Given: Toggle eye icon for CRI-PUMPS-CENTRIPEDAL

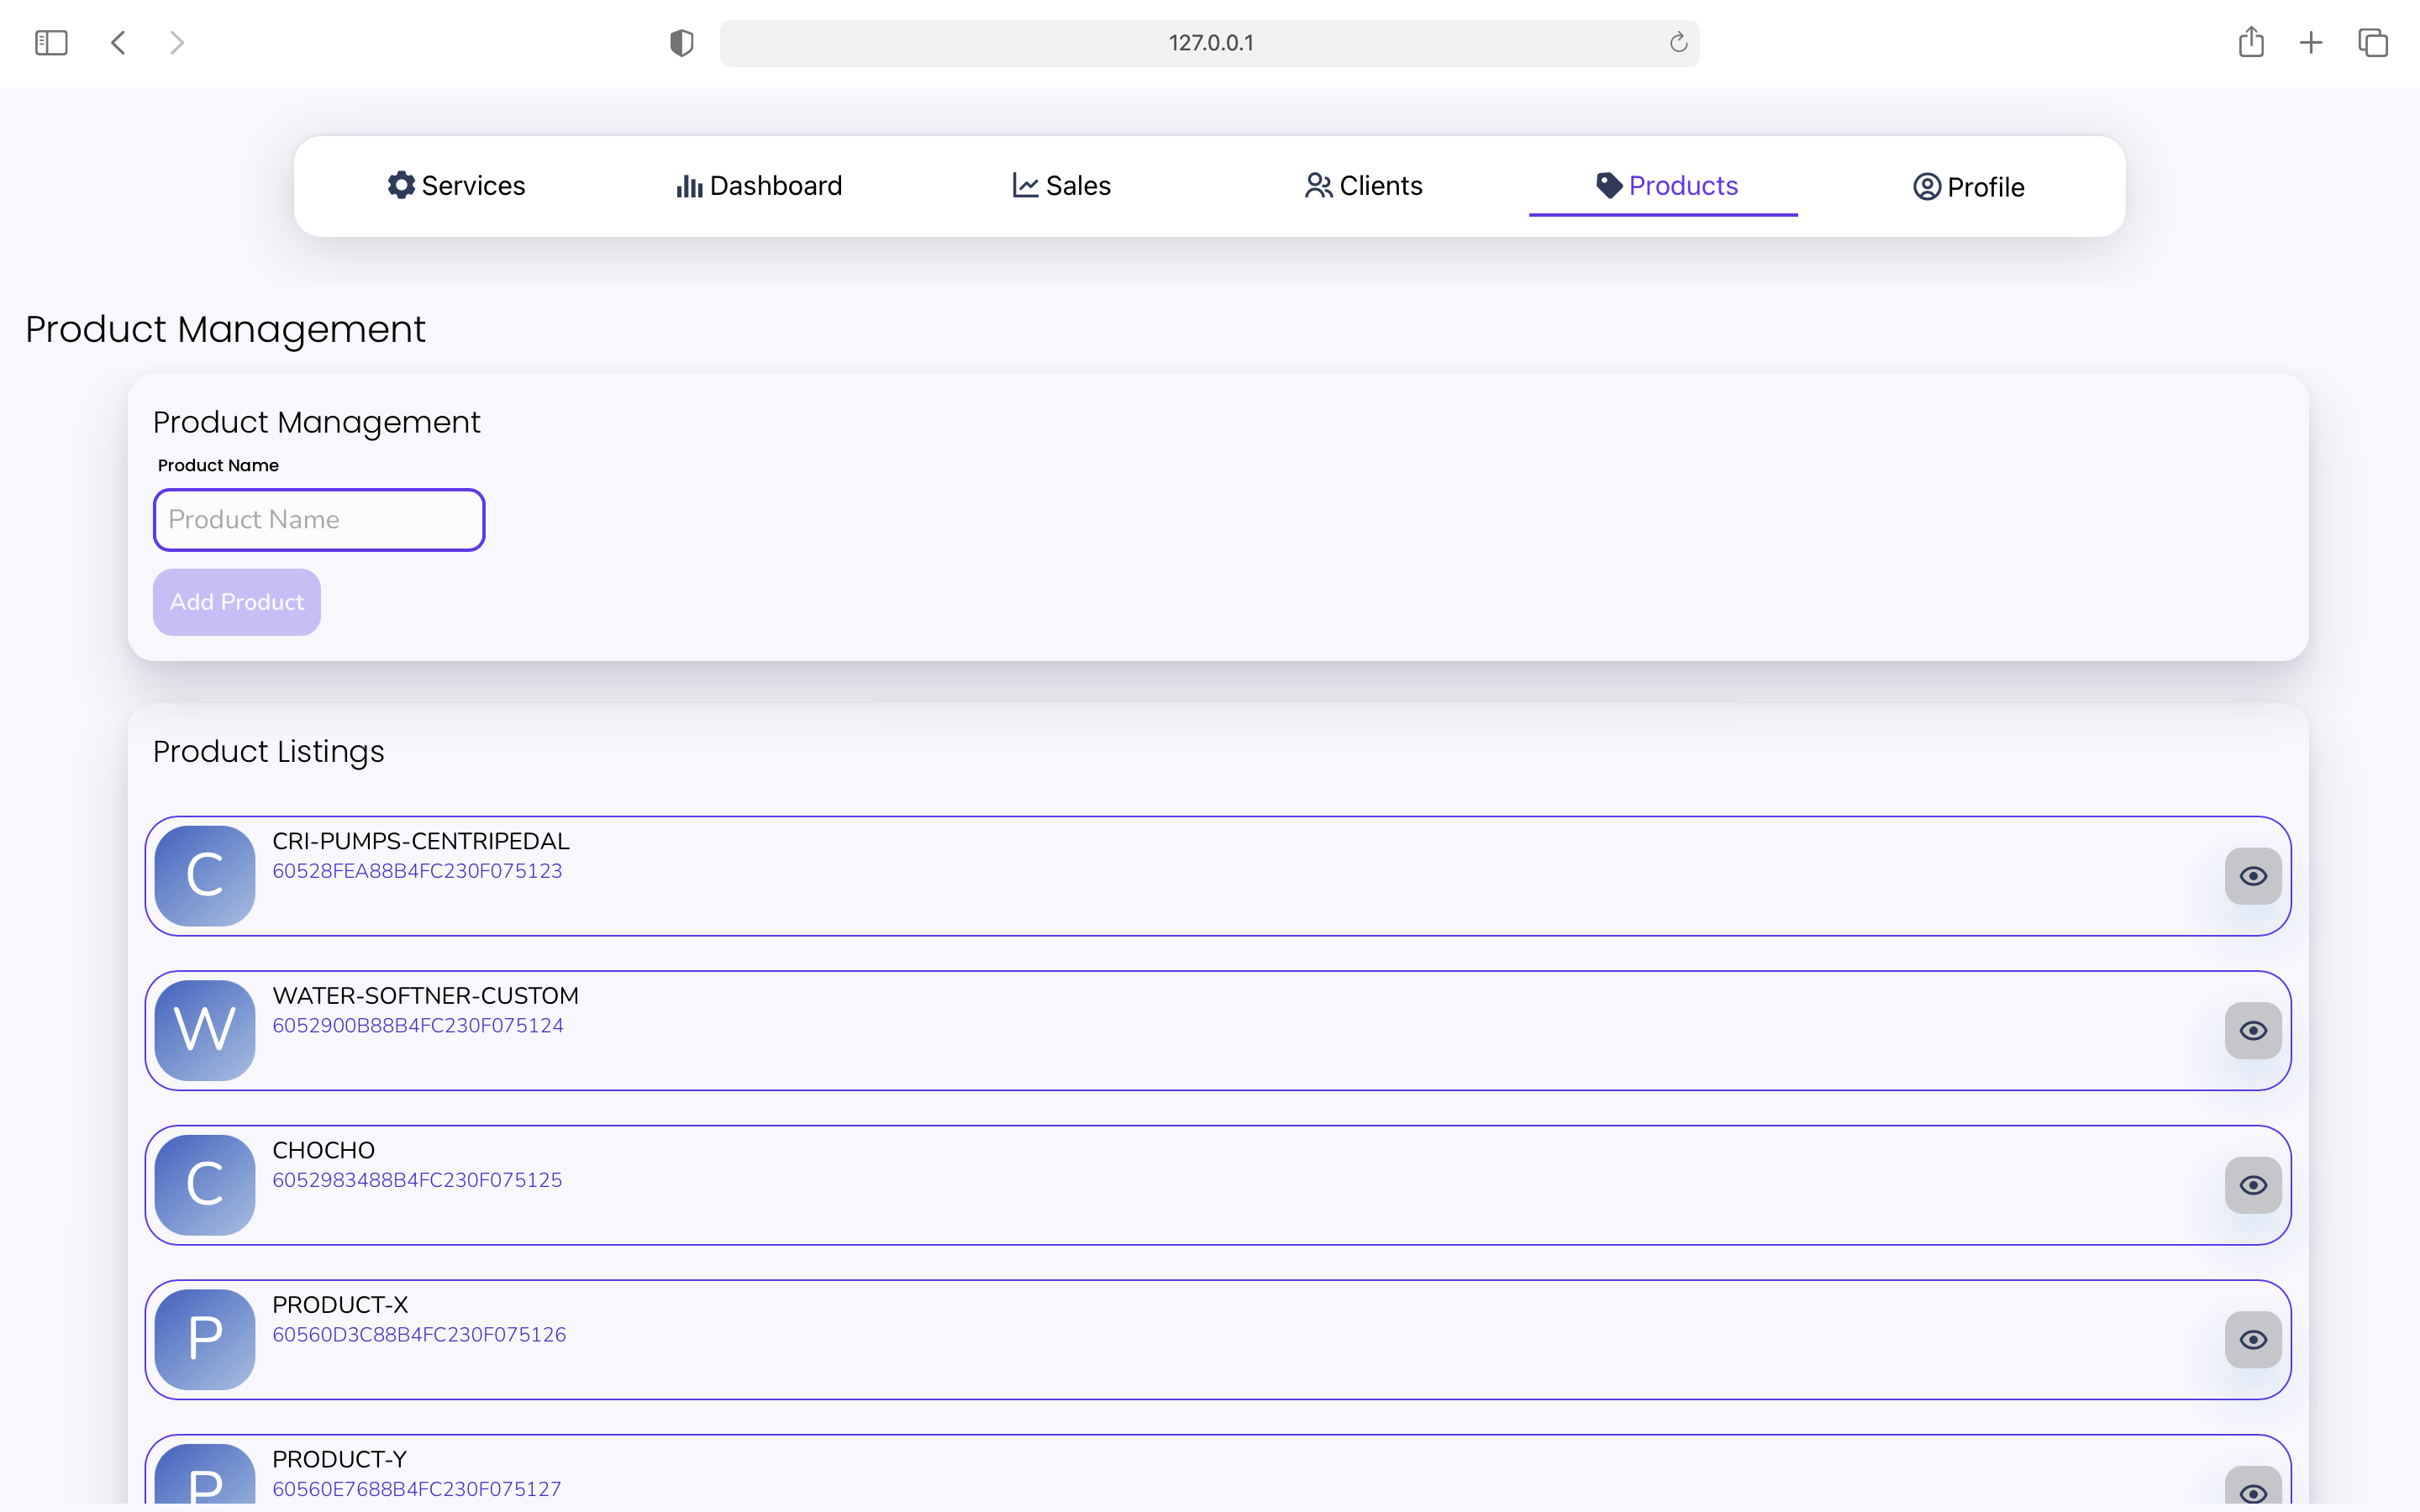Looking at the screenshot, I should coord(2252,876).
